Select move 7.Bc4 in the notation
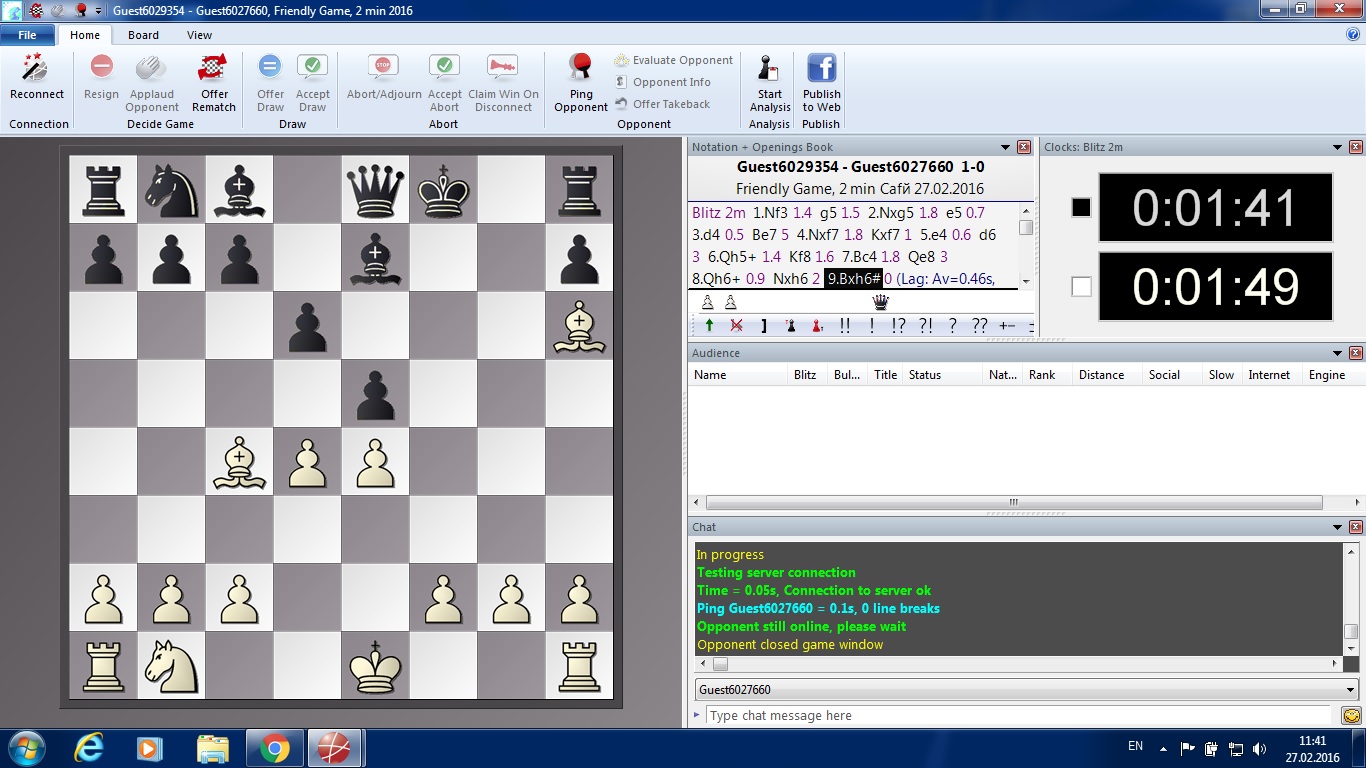 859,257
